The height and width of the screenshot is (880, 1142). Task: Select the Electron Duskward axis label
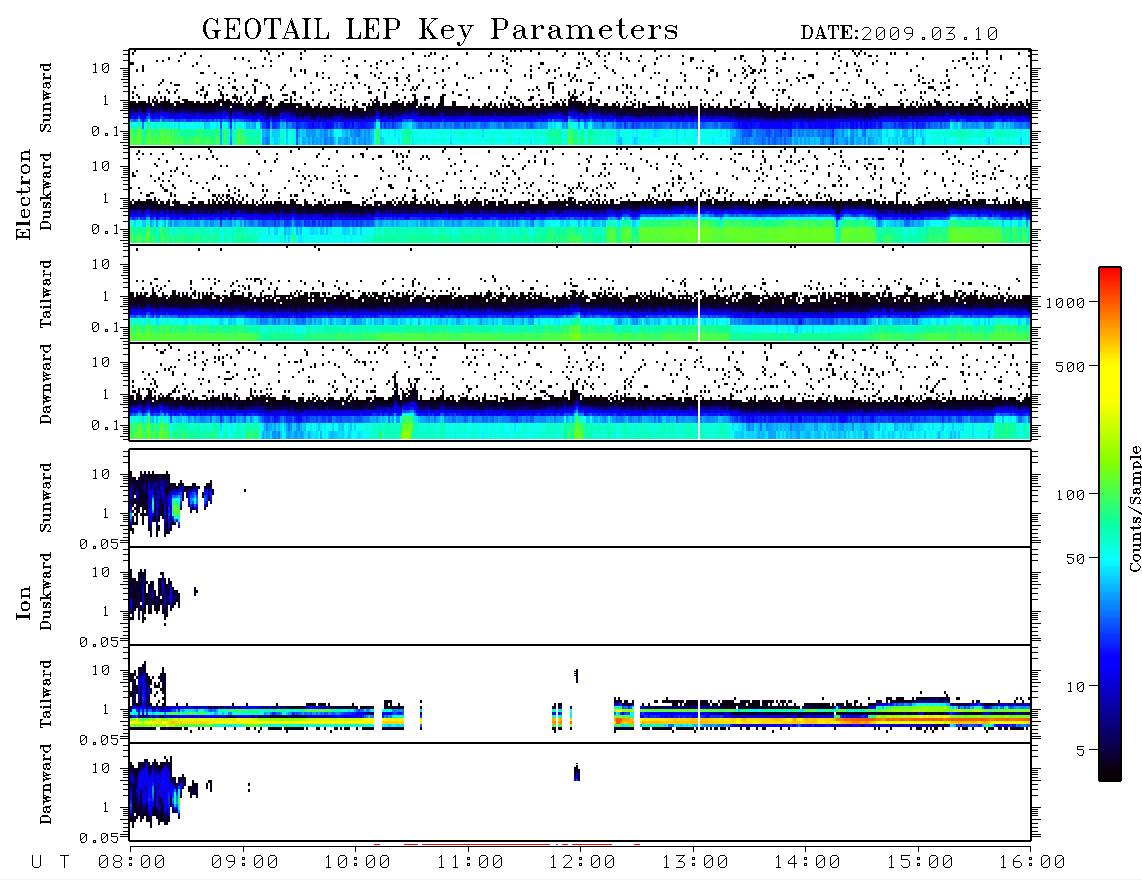46,191
